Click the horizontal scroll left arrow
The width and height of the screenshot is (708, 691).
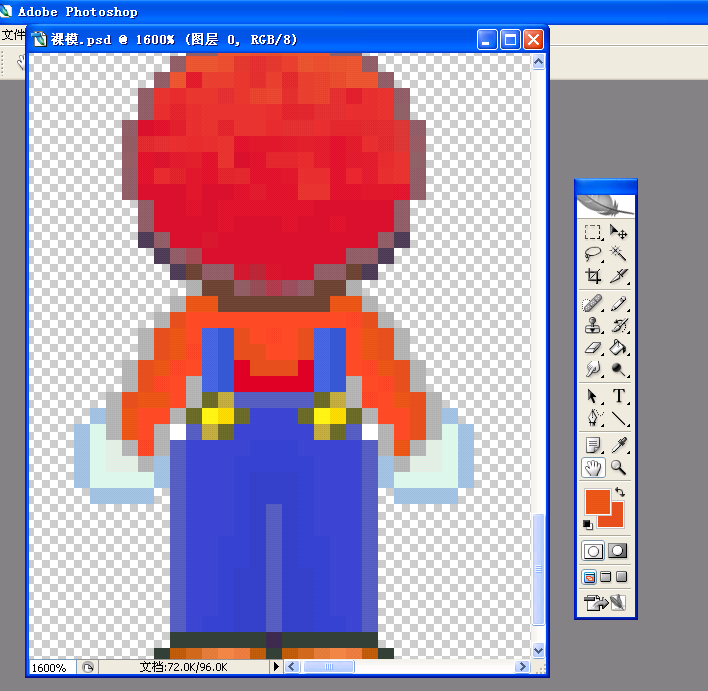pyautogui.click(x=292, y=667)
